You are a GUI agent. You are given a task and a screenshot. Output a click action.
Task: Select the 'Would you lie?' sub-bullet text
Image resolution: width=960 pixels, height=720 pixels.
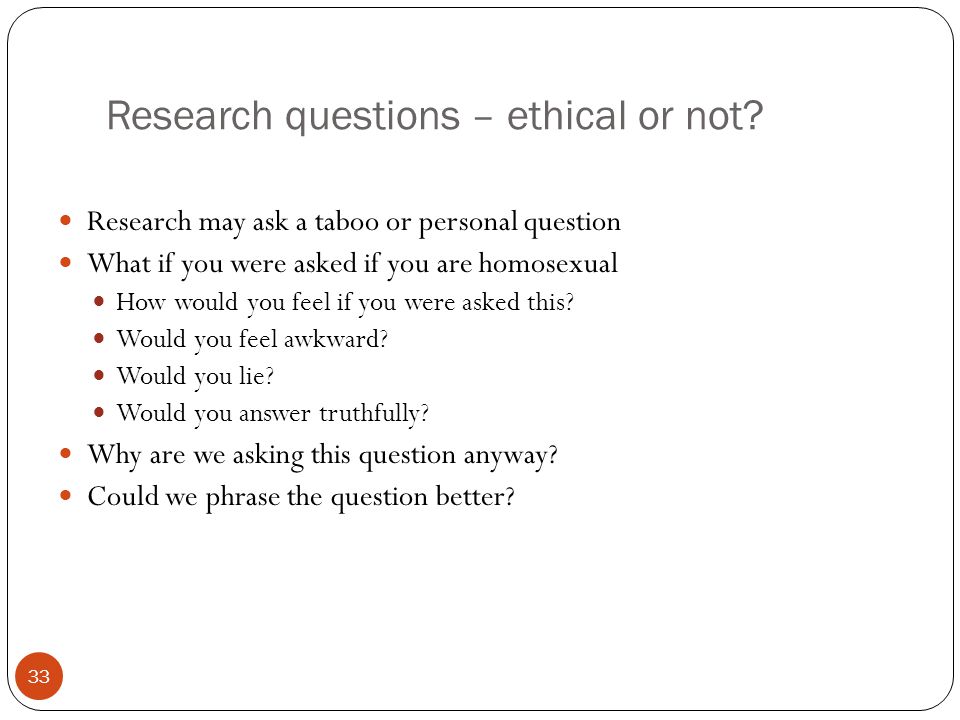(195, 377)
